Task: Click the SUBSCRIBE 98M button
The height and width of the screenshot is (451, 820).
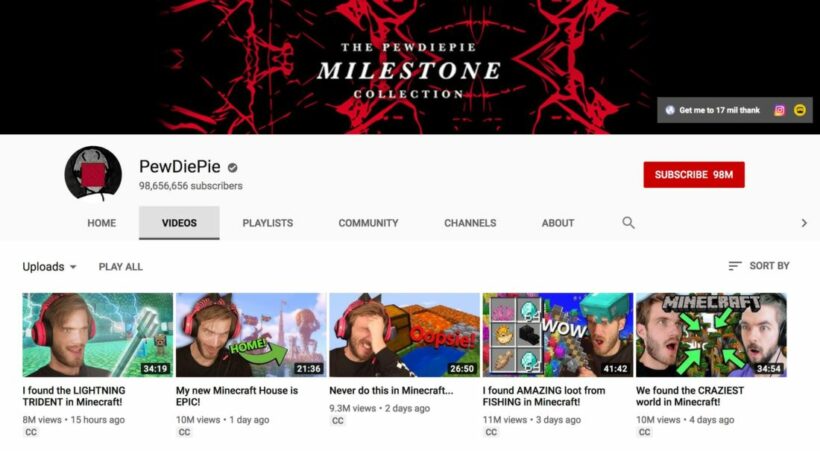Action: pyautogui.click(x=694, y=175)
